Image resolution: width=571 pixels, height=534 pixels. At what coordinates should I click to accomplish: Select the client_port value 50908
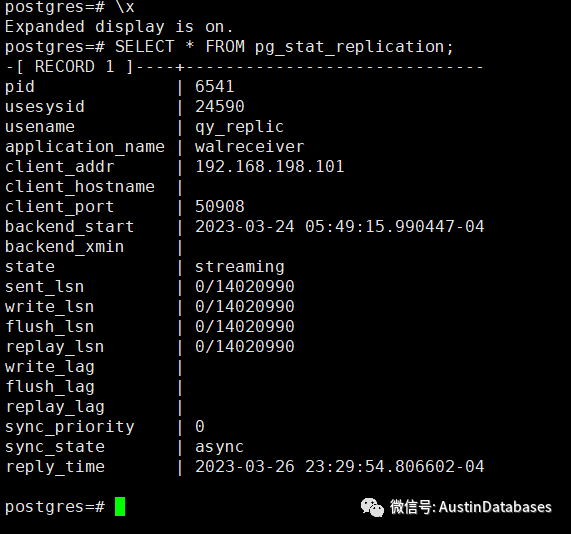click(x=220, y=207)
